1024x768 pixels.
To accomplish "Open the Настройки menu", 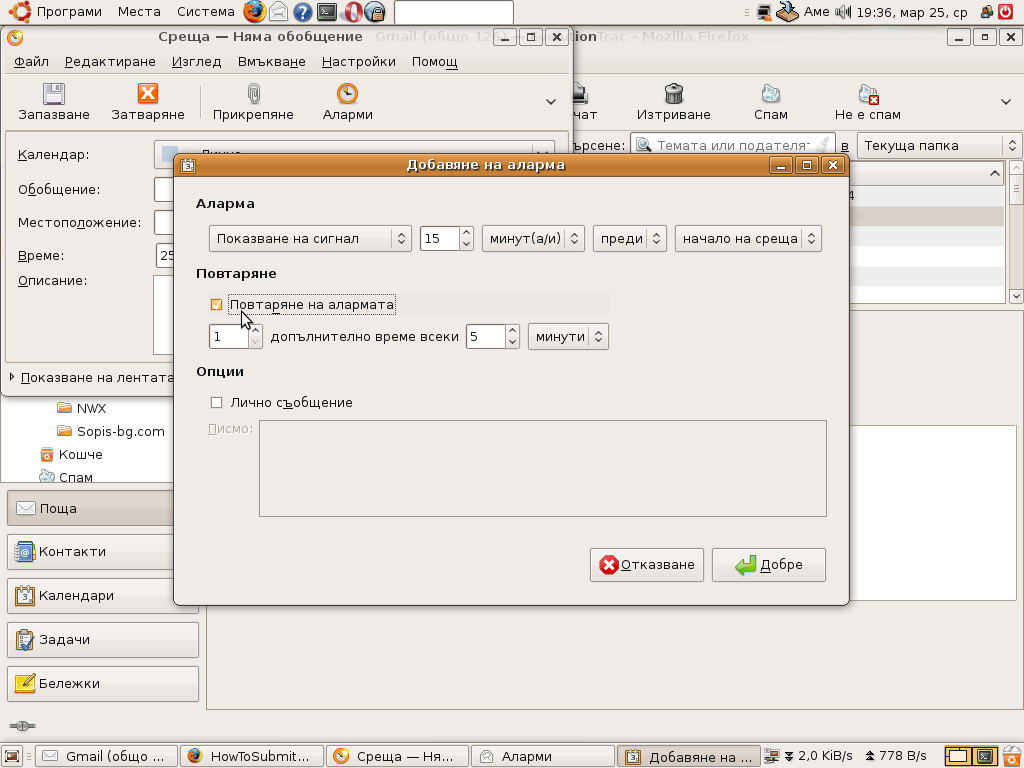I will pos(358,61).
